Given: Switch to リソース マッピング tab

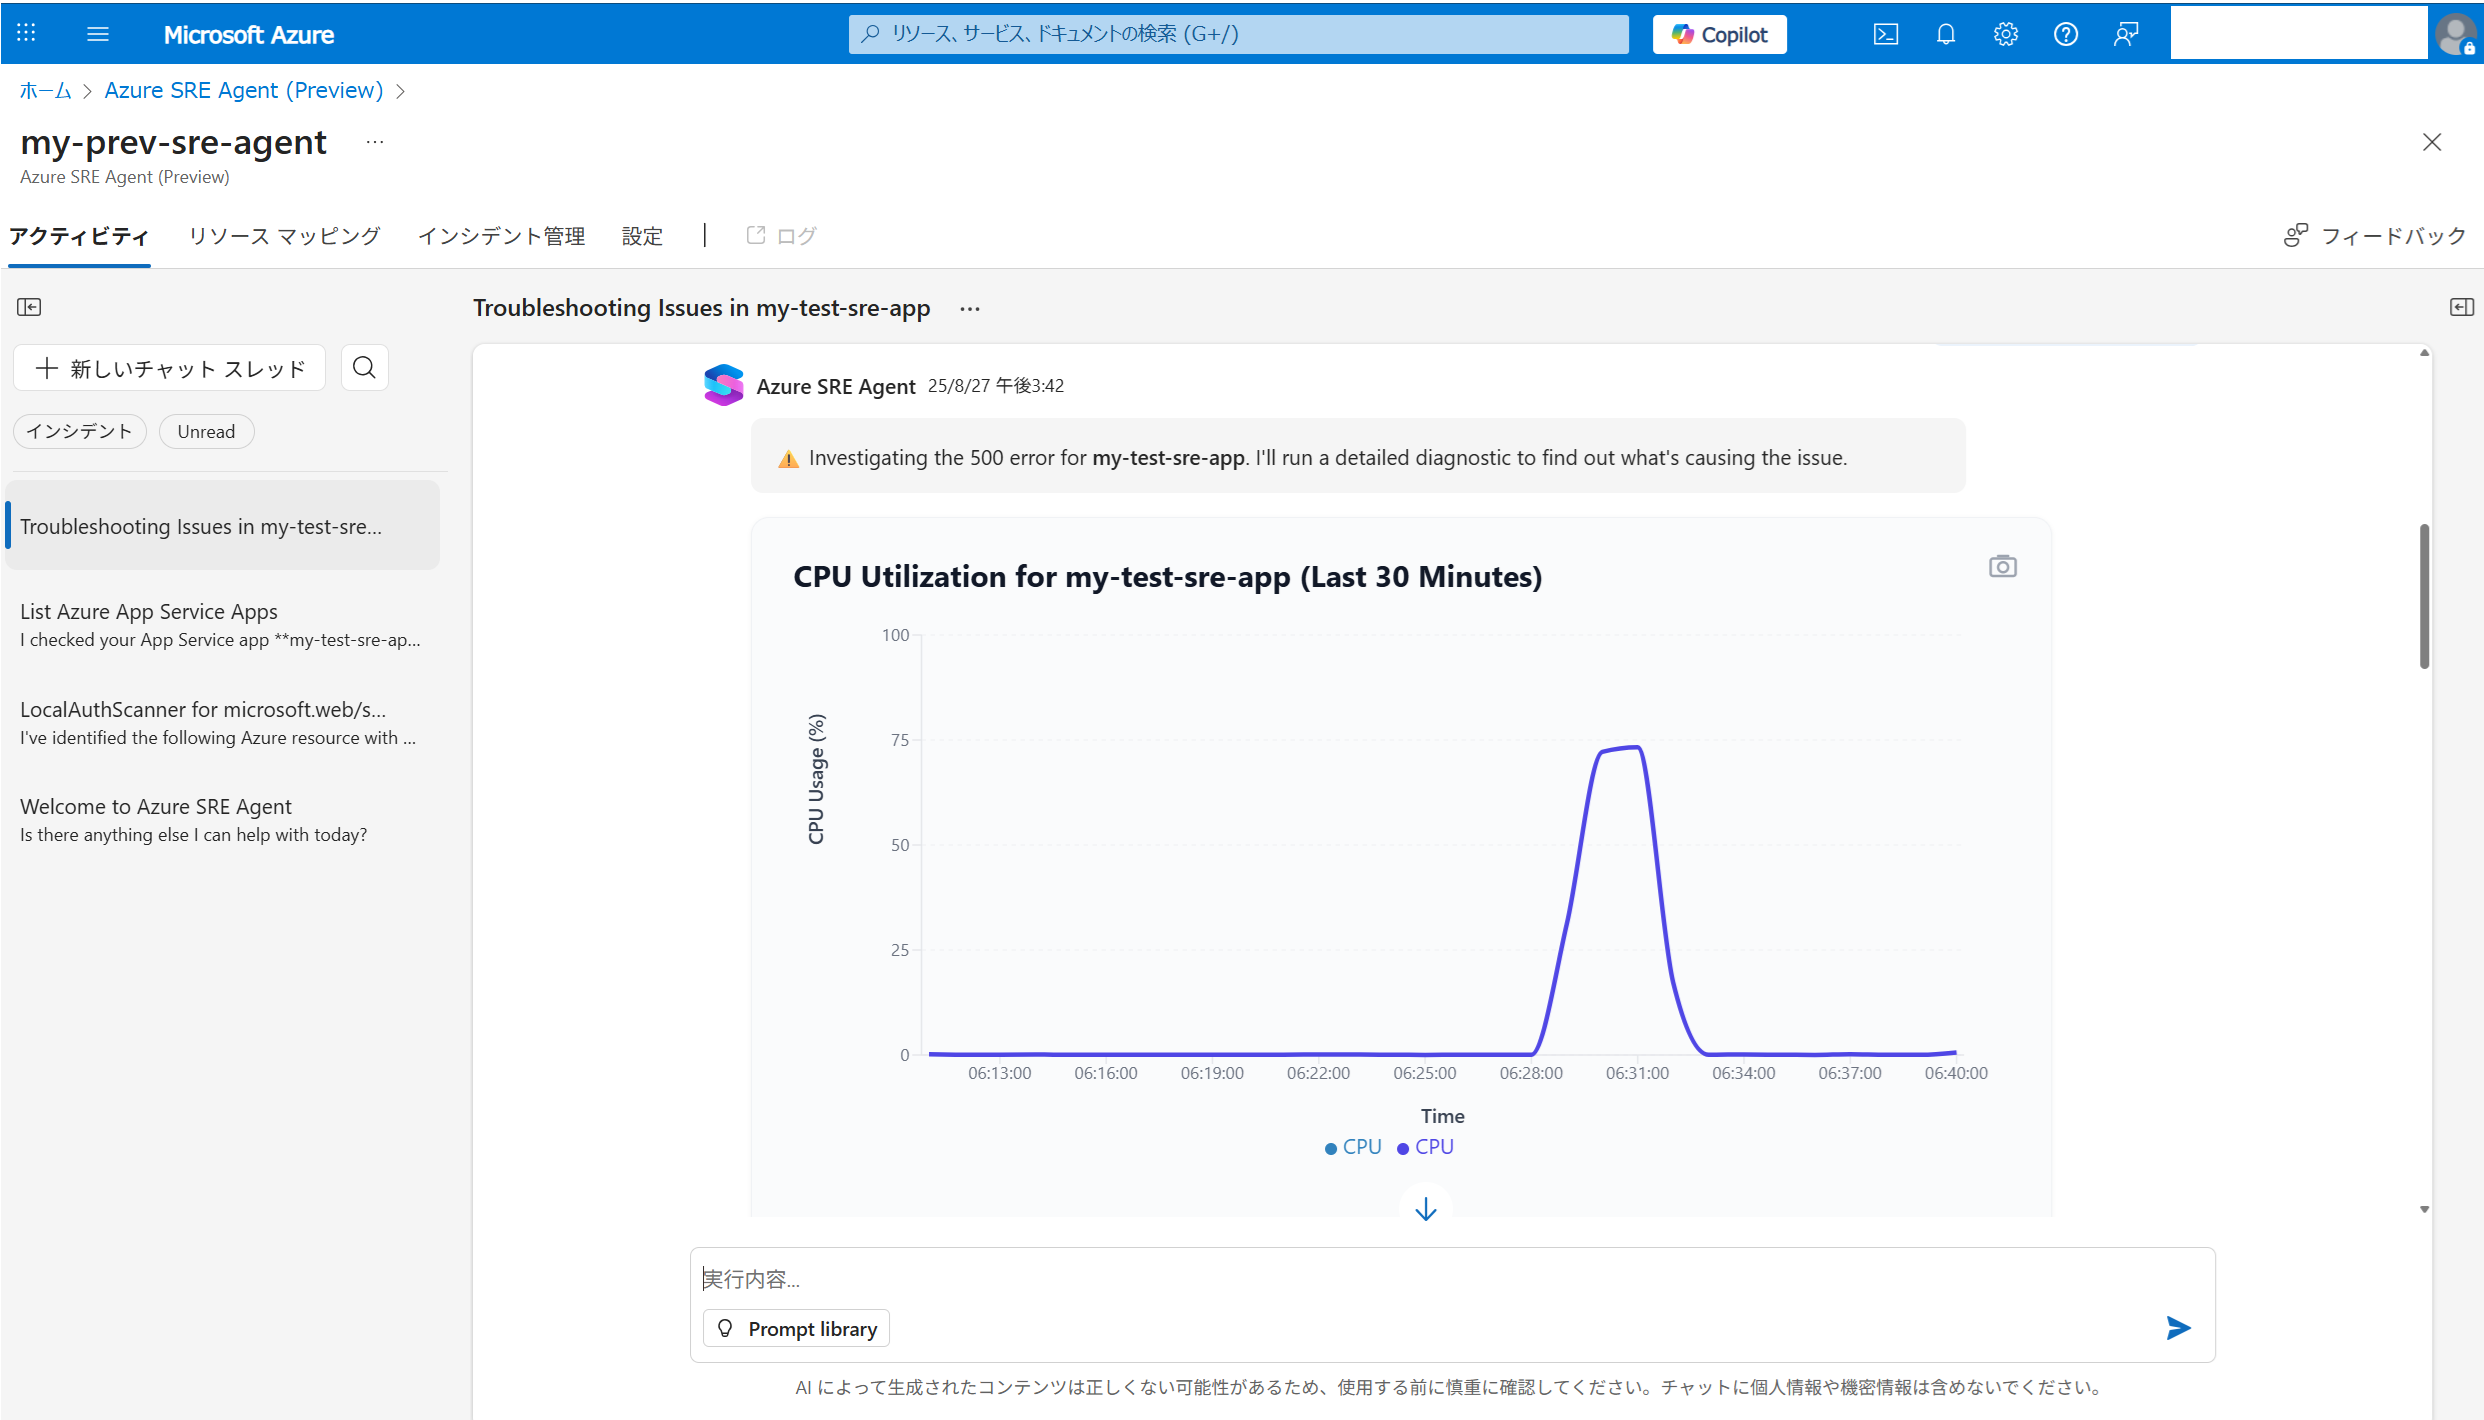Looking at the screenshot, I should click(x=285, y=236).
